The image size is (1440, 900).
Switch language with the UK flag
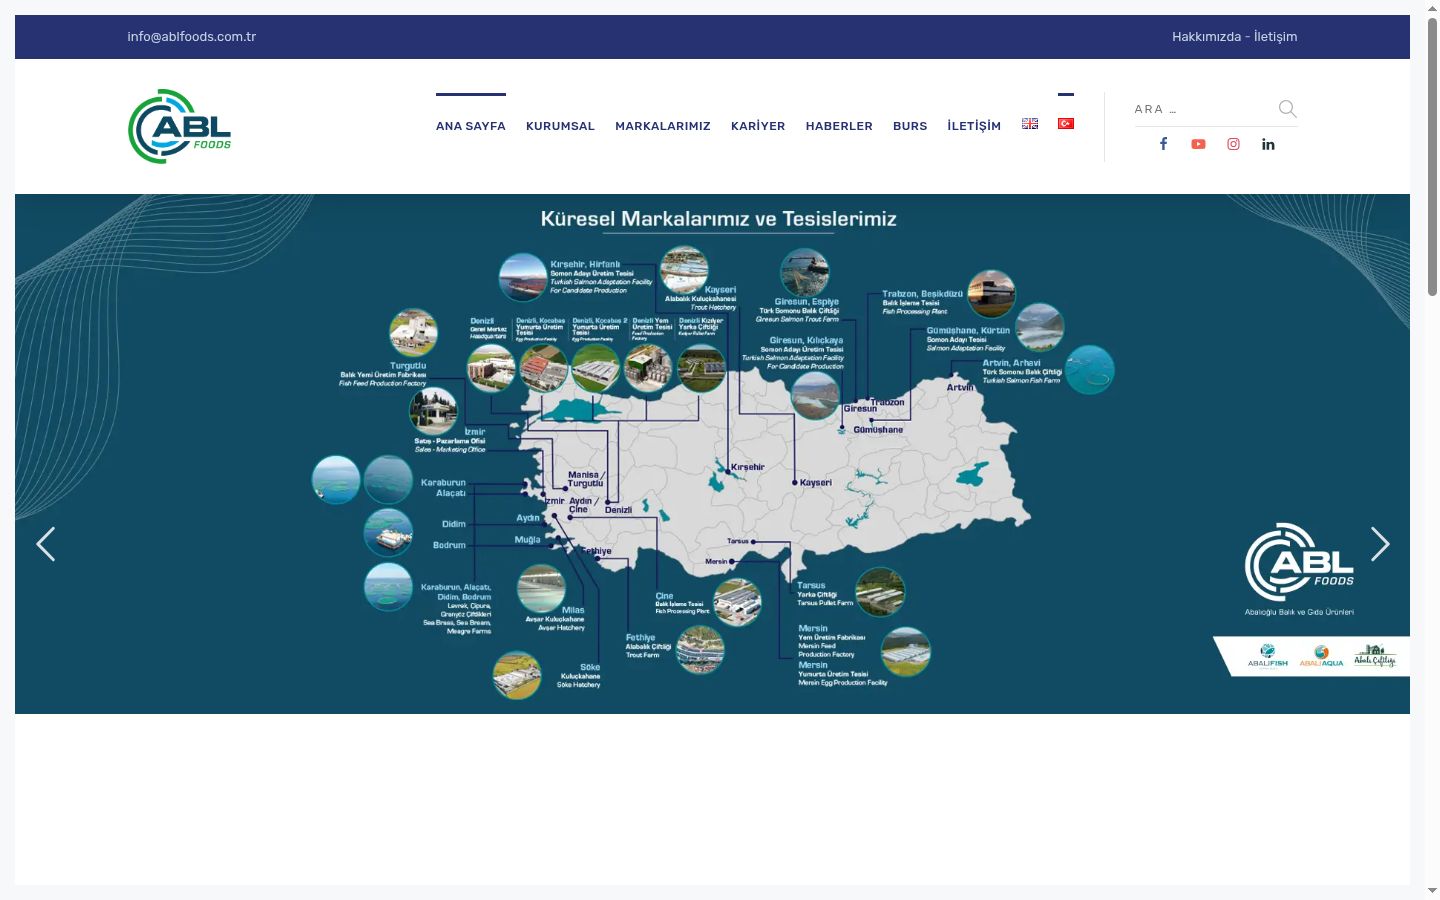[x=1030, y=124]
